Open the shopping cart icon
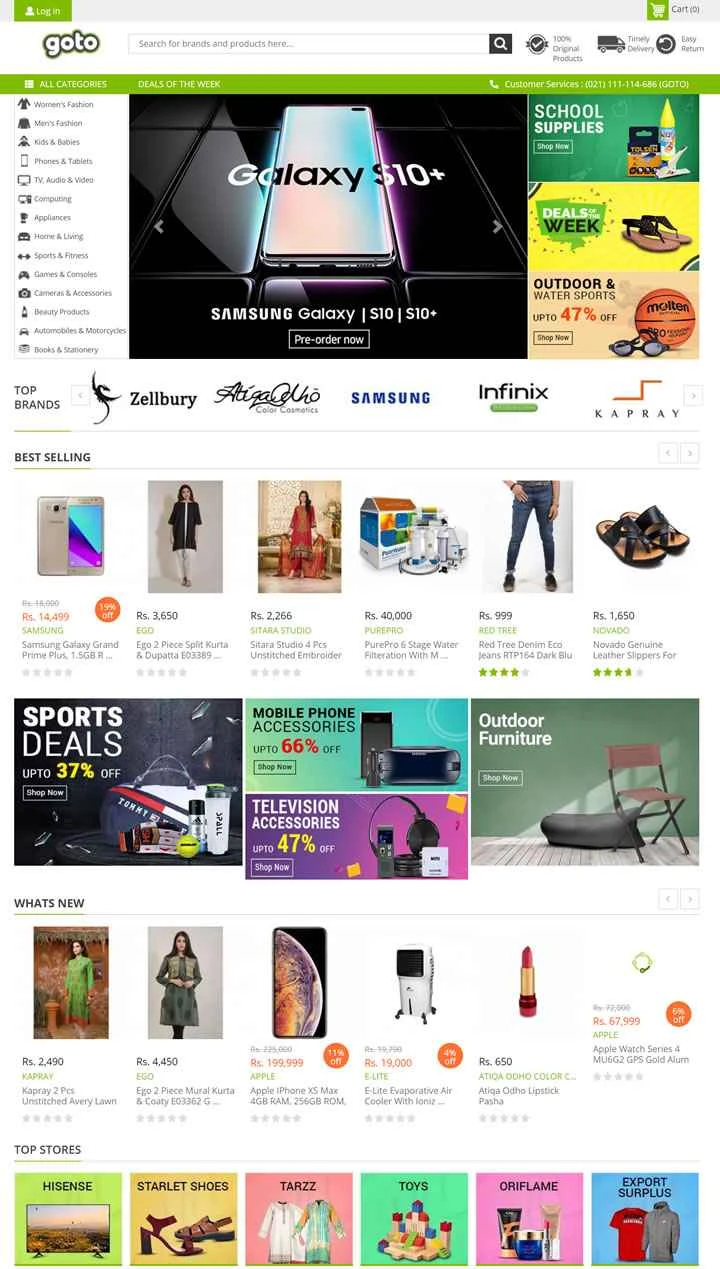 (657, 10)
